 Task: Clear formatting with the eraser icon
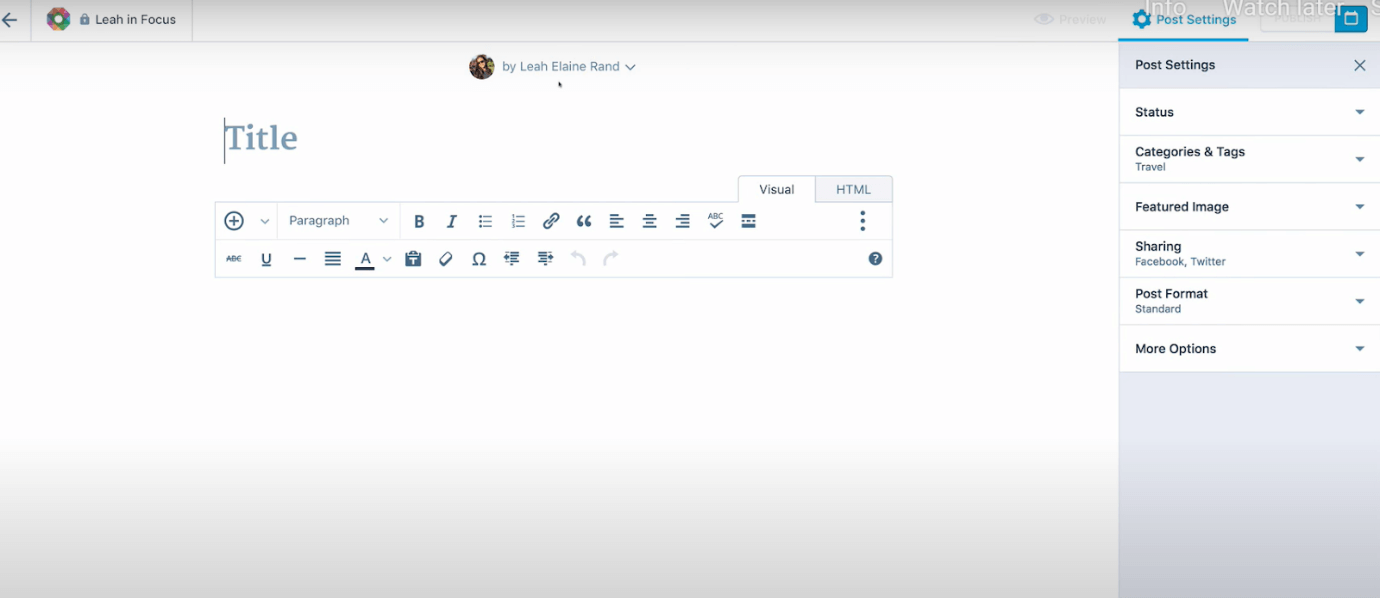click(x=445, y=258)
